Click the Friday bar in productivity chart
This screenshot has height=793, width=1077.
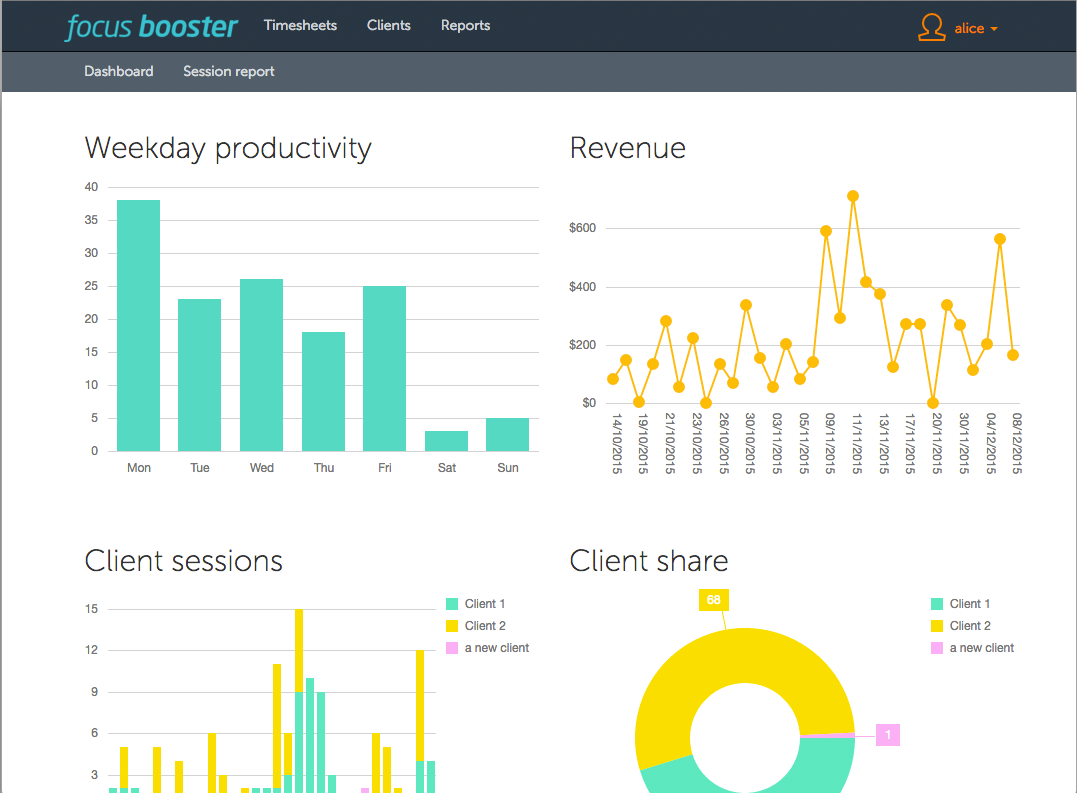point(385,368)
